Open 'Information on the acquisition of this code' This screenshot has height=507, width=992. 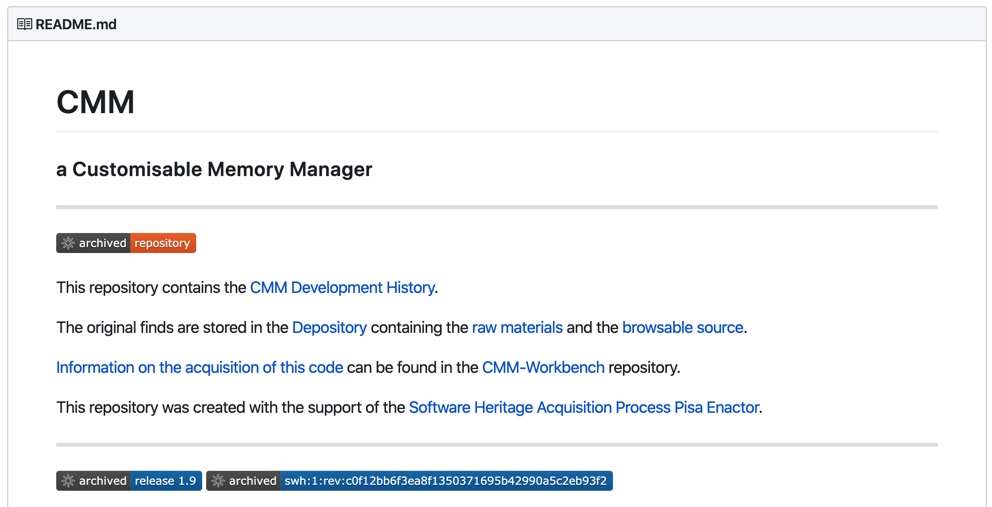pos(199,367)
